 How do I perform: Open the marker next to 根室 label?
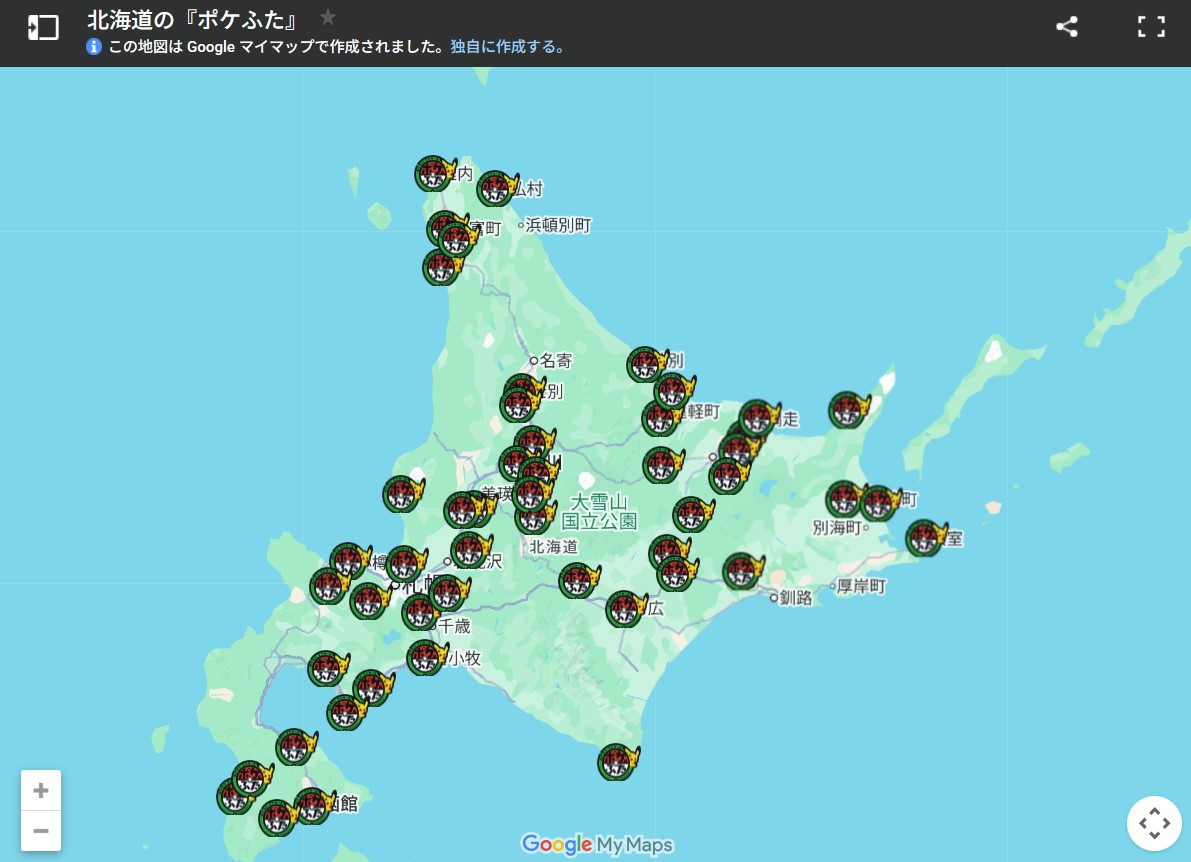[924, 538]
